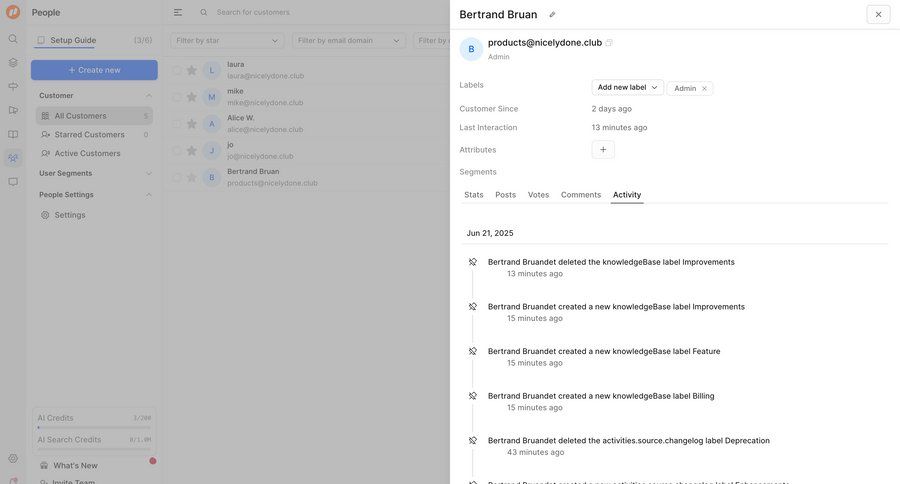The width and height of the screenshot is (900, 484).
Task: Open the Filter by star dropdown
Action: click(227, 40)
